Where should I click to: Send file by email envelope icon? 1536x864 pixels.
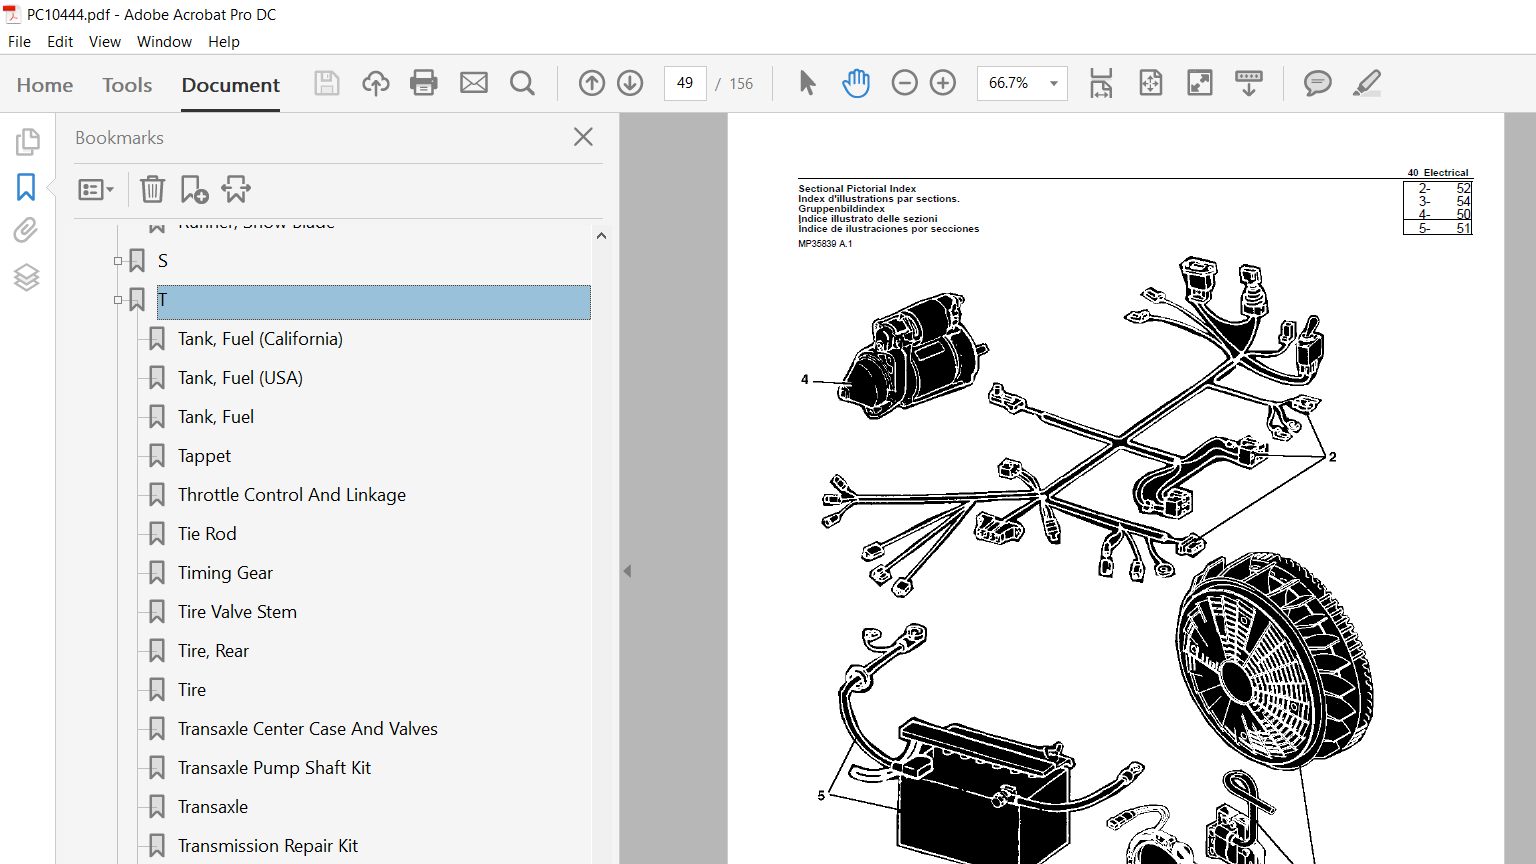pos(474,83)
